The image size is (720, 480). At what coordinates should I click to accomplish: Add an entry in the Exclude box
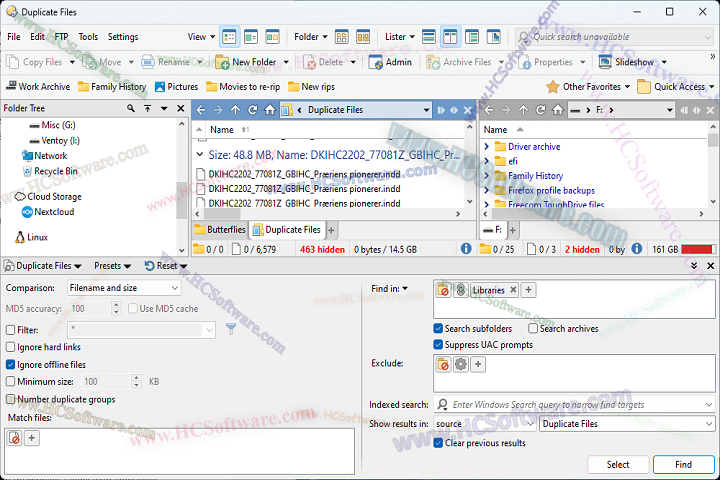click(478, 364)
